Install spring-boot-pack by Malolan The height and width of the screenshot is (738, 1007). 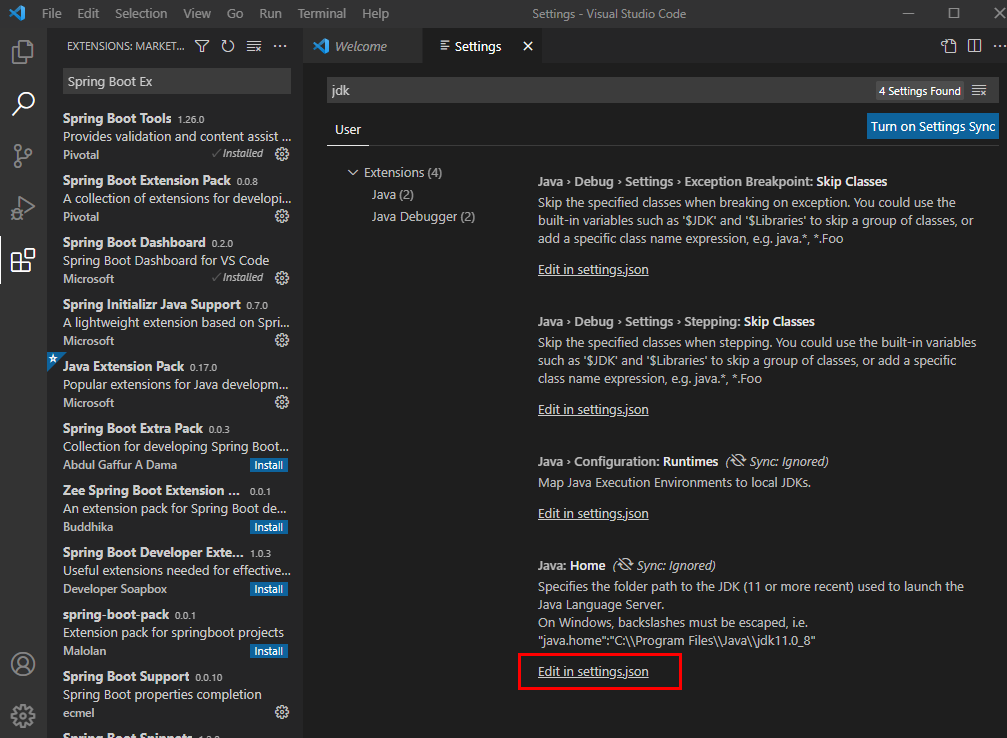268,651
